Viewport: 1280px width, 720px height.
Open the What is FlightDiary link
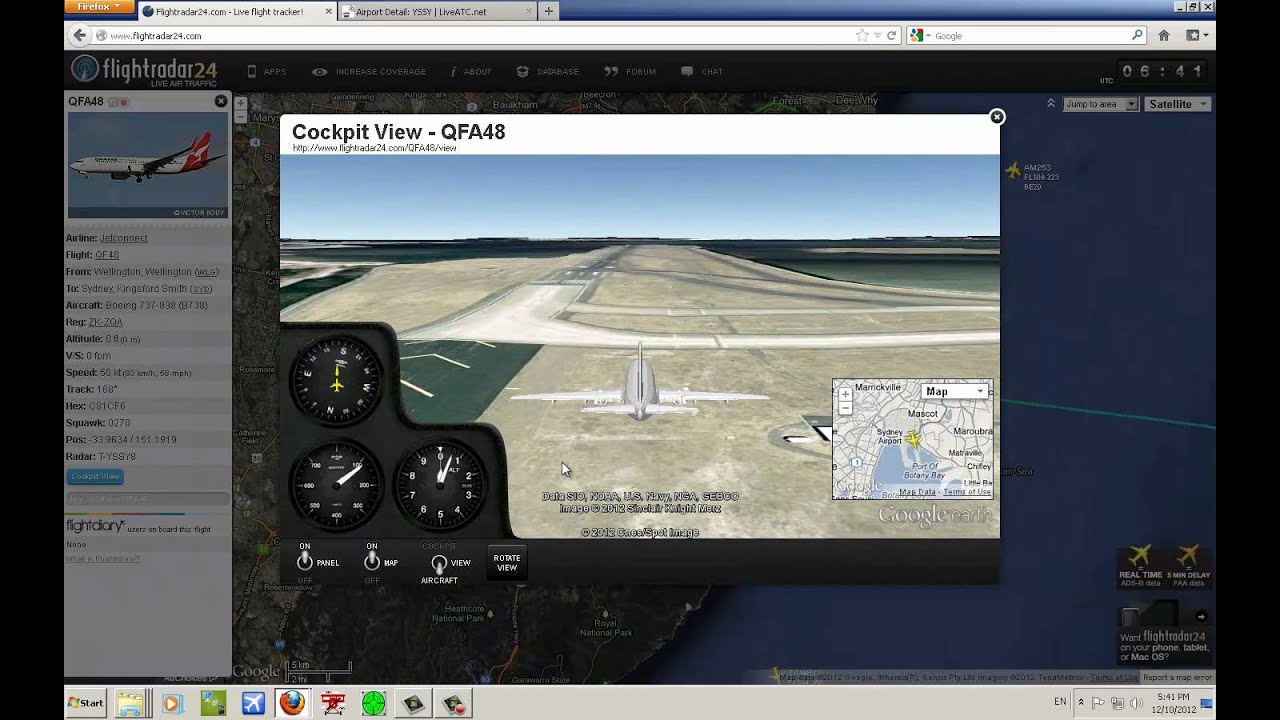103,559
